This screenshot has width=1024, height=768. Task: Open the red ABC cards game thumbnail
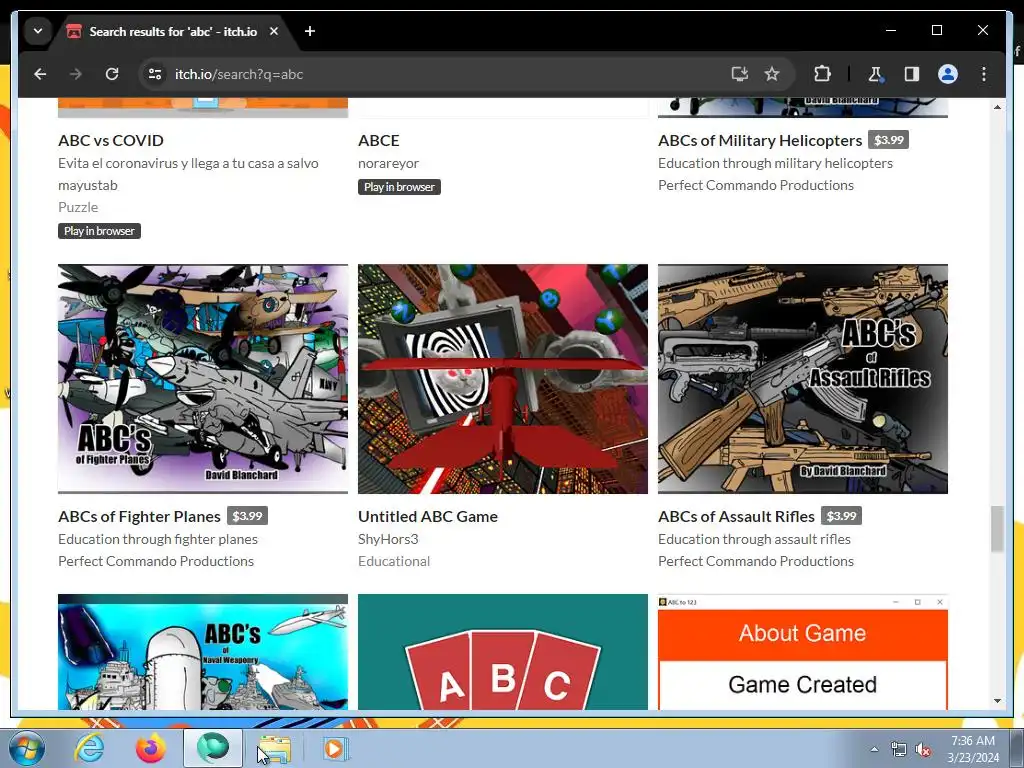click(x=503, y=652)
